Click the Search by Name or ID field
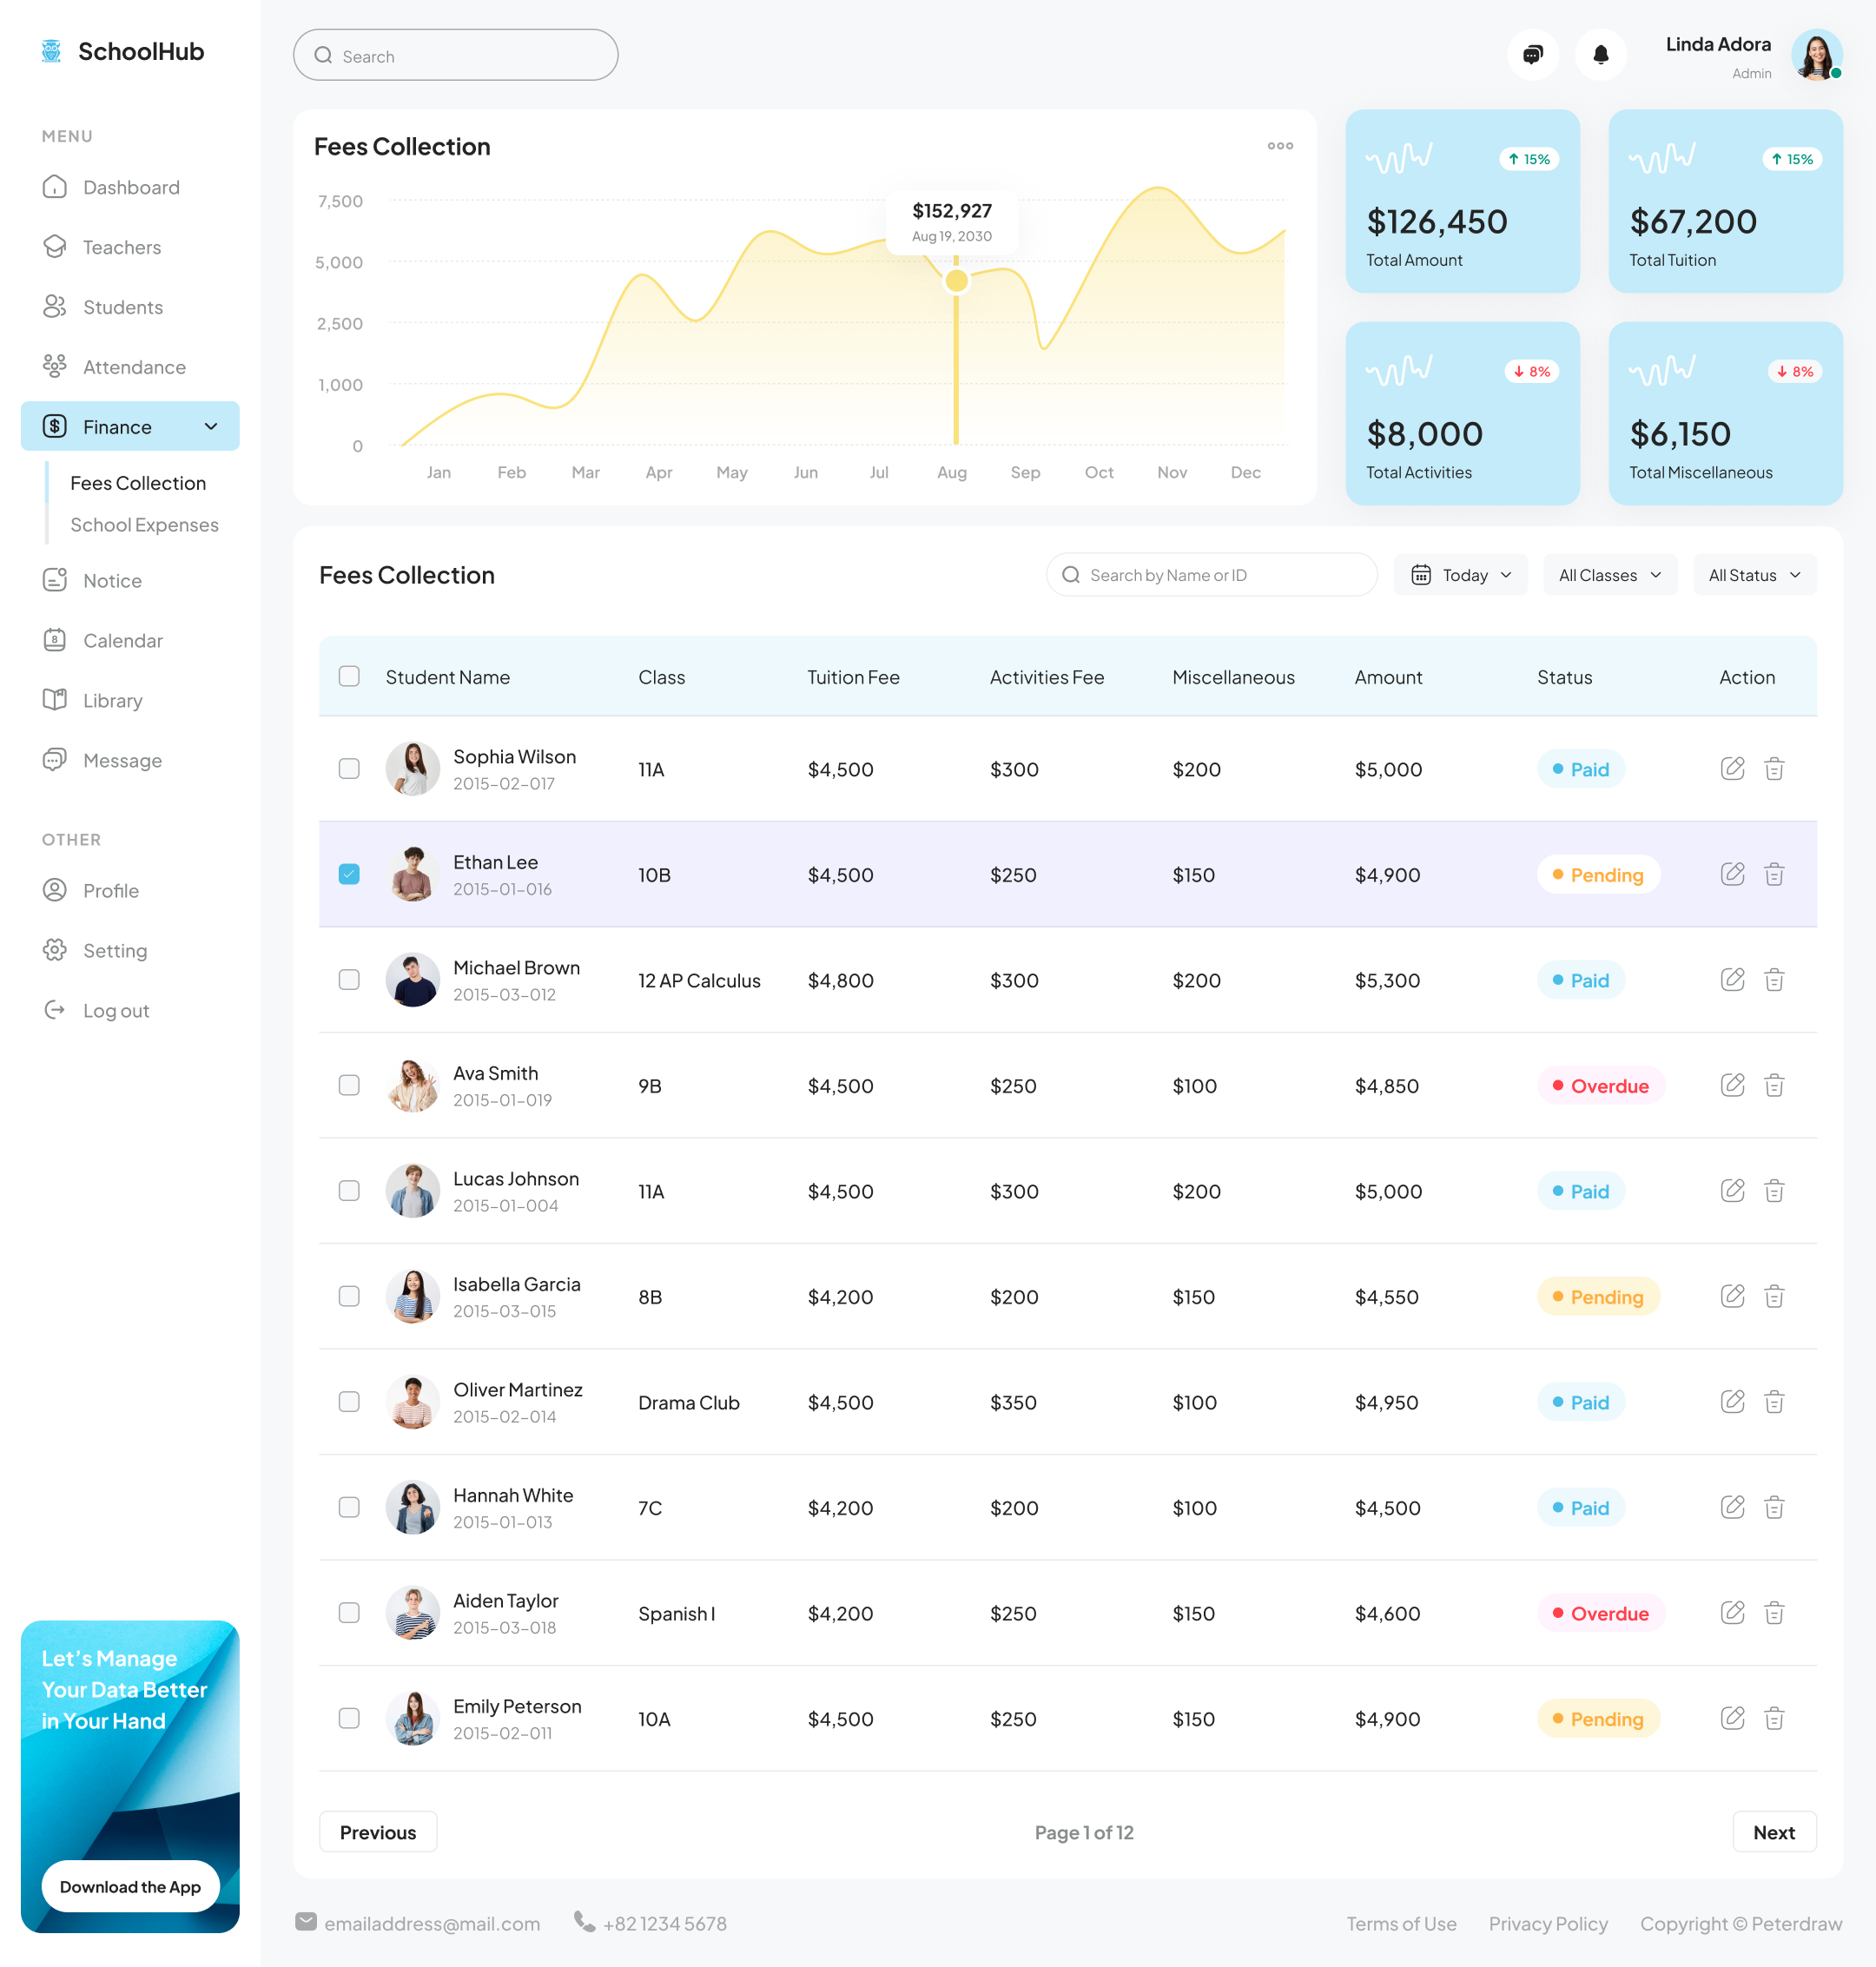The image size is (1876, 1967). 1211,574
